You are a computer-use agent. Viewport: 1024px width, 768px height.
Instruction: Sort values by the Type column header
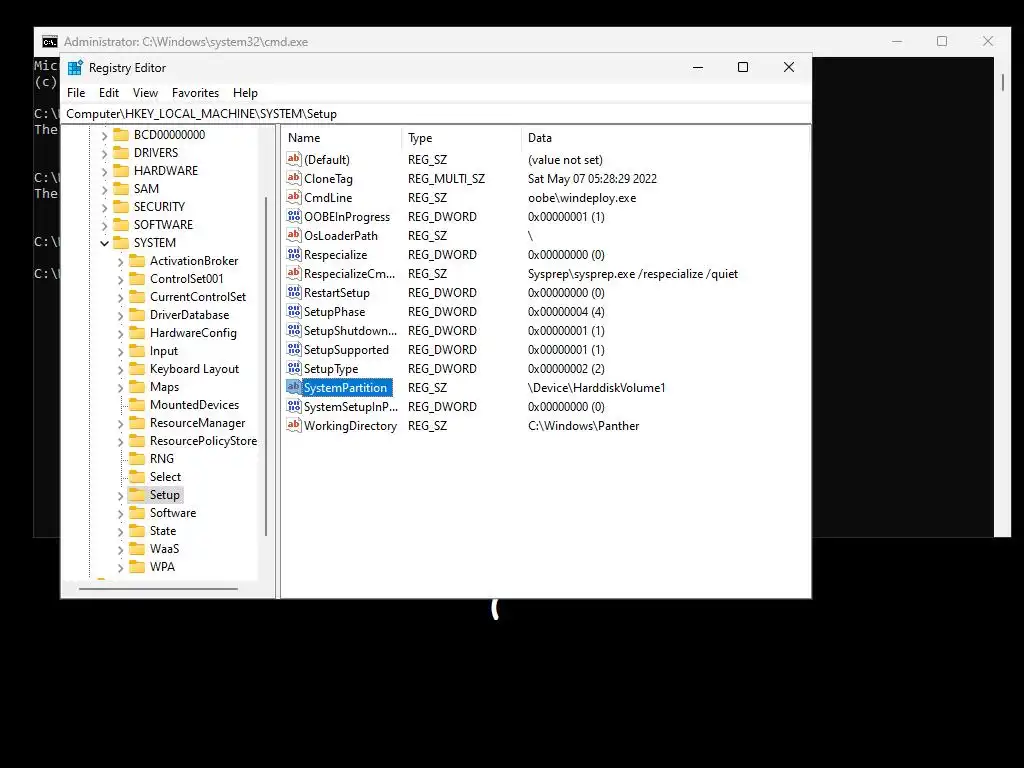coord(462,138)
